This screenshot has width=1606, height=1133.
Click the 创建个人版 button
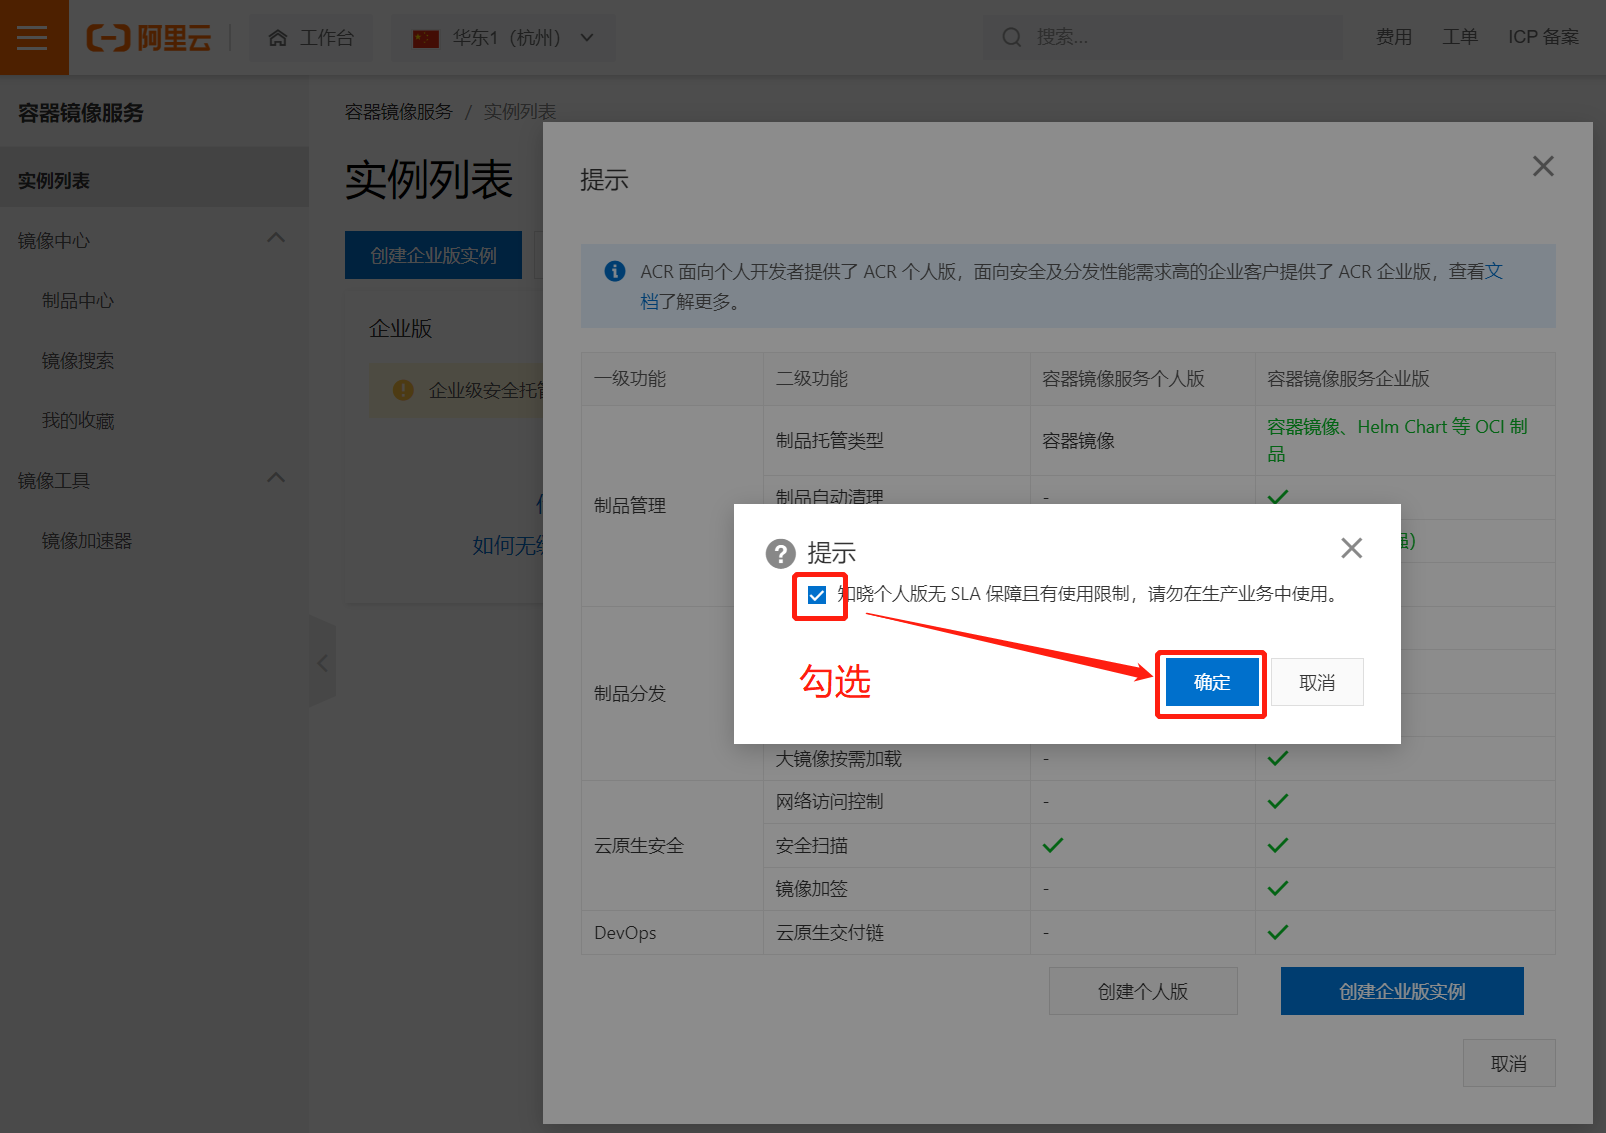tap(1143, 991)
